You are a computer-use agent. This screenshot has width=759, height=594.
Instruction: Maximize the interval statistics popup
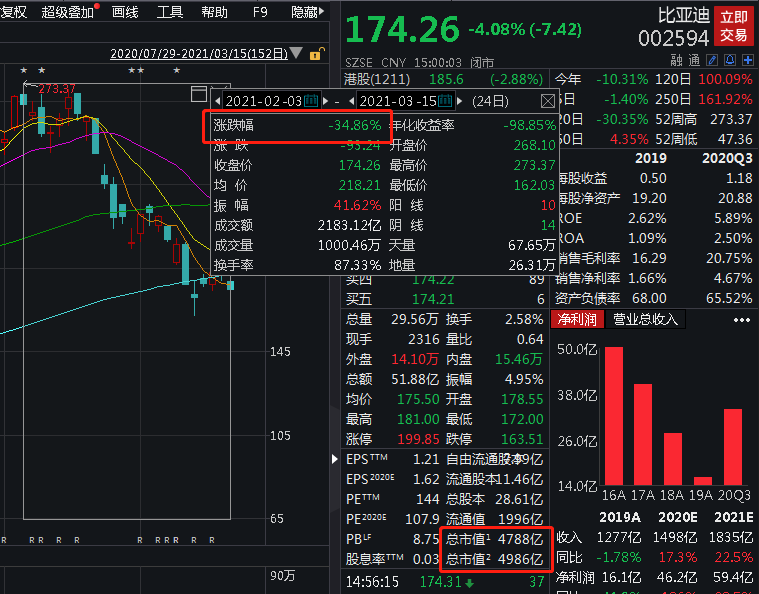click(199, 94)
